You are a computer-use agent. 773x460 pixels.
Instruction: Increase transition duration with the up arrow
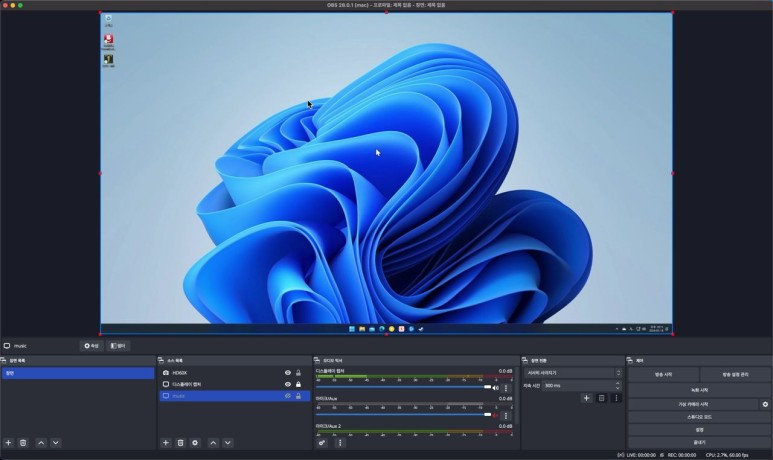coord(618,383)
